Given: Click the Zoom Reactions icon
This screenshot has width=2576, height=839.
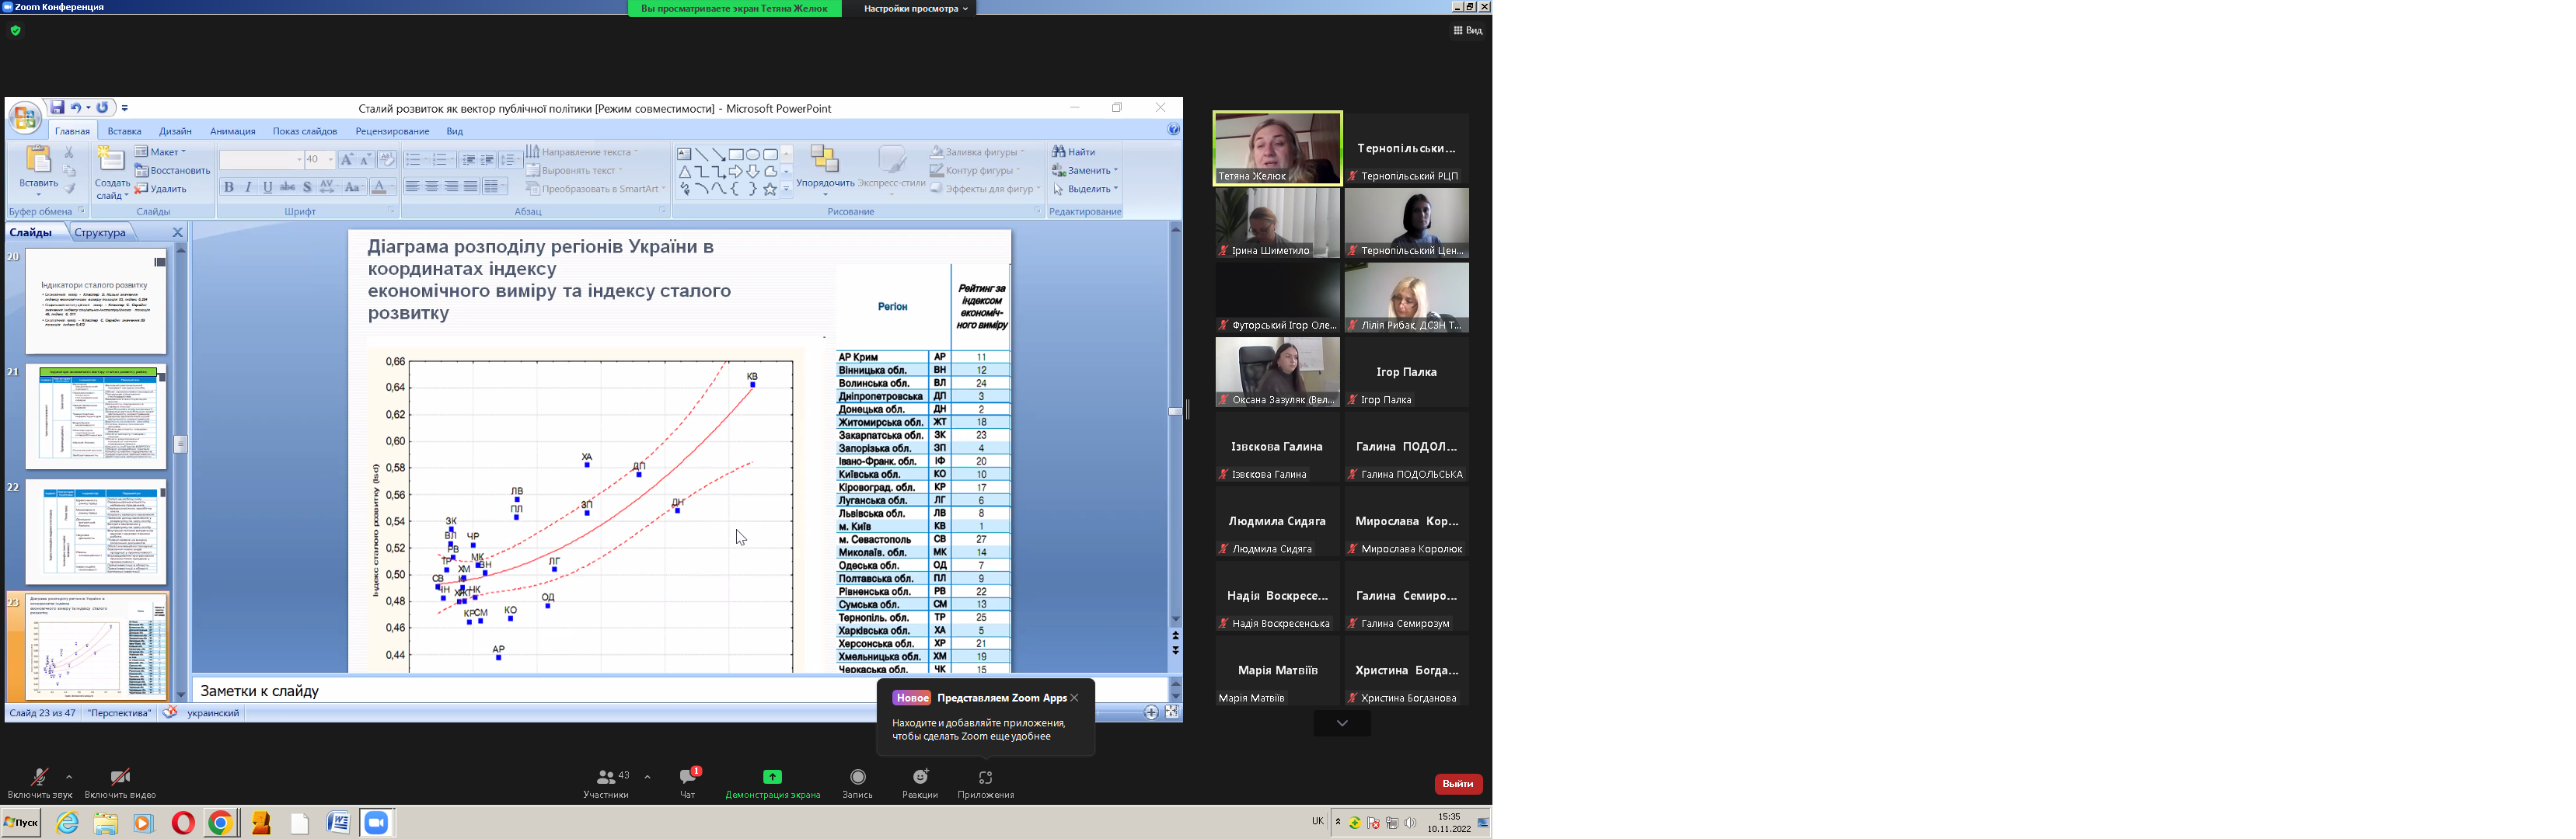Looking at the screenshot, I should click(920, 777).
